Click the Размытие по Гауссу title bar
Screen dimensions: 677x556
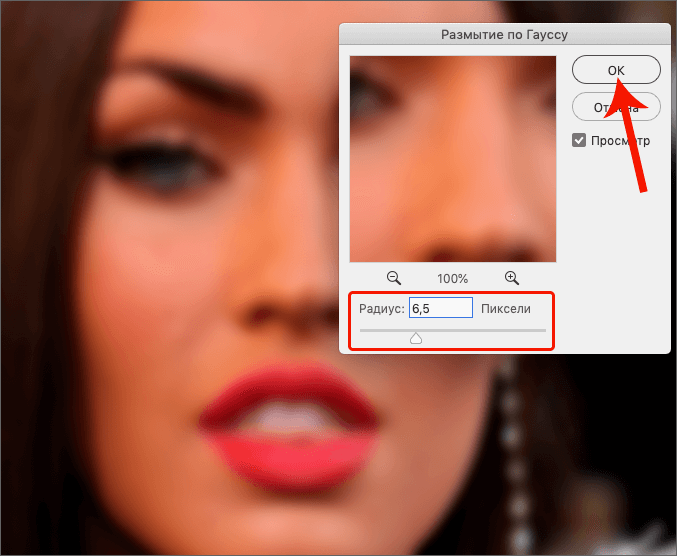click(505, 34)
